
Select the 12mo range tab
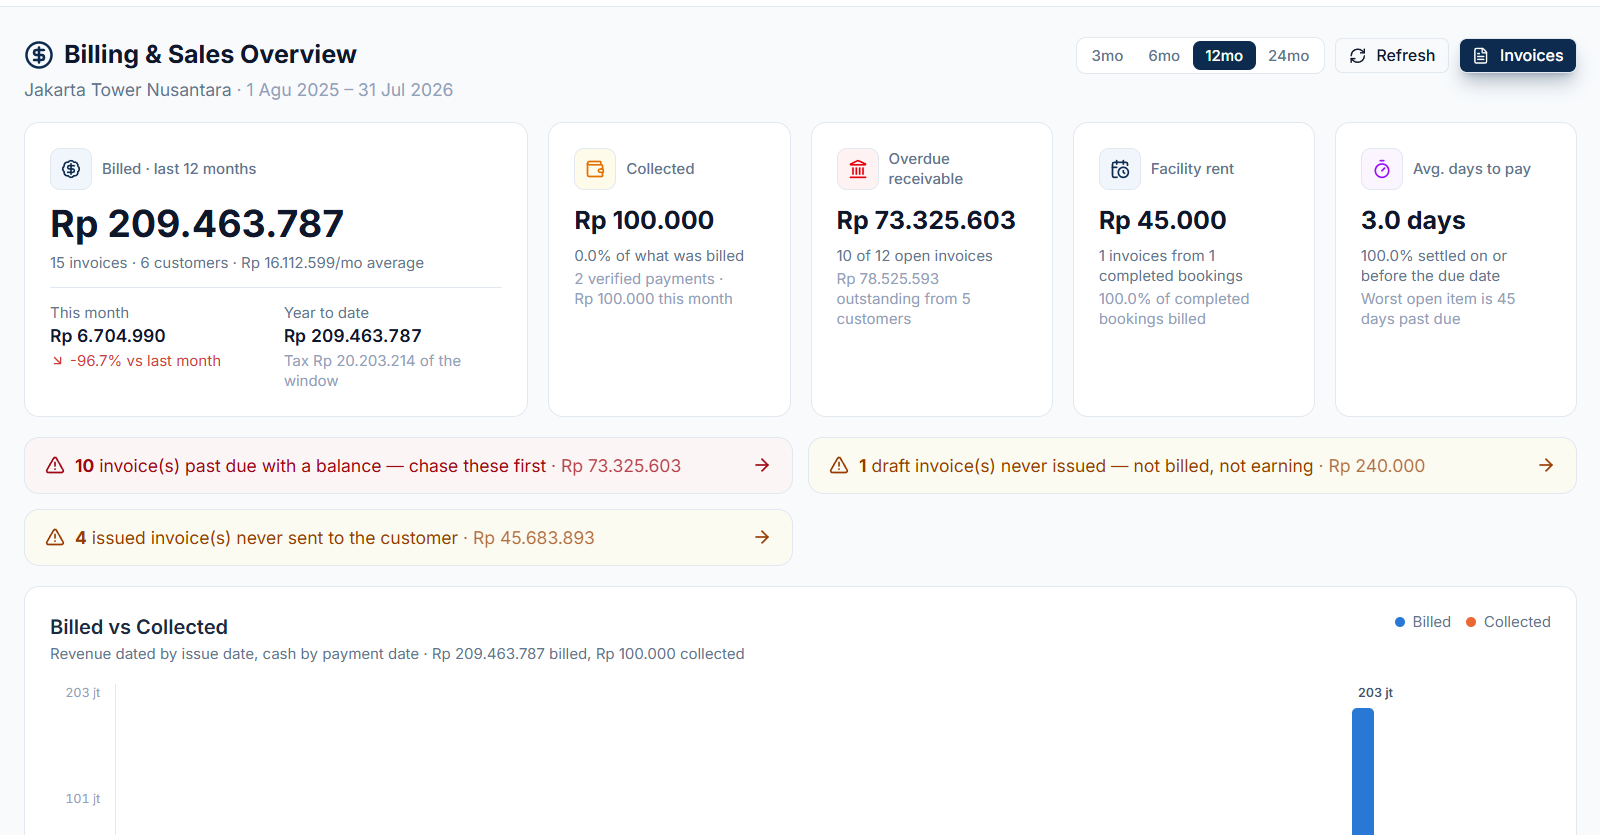coord(1224,56)
